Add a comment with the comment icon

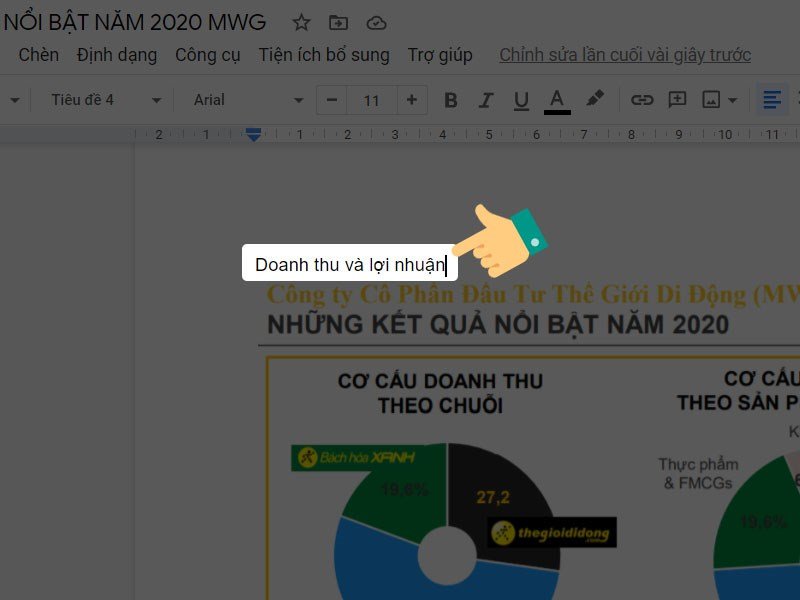[677, 99]
